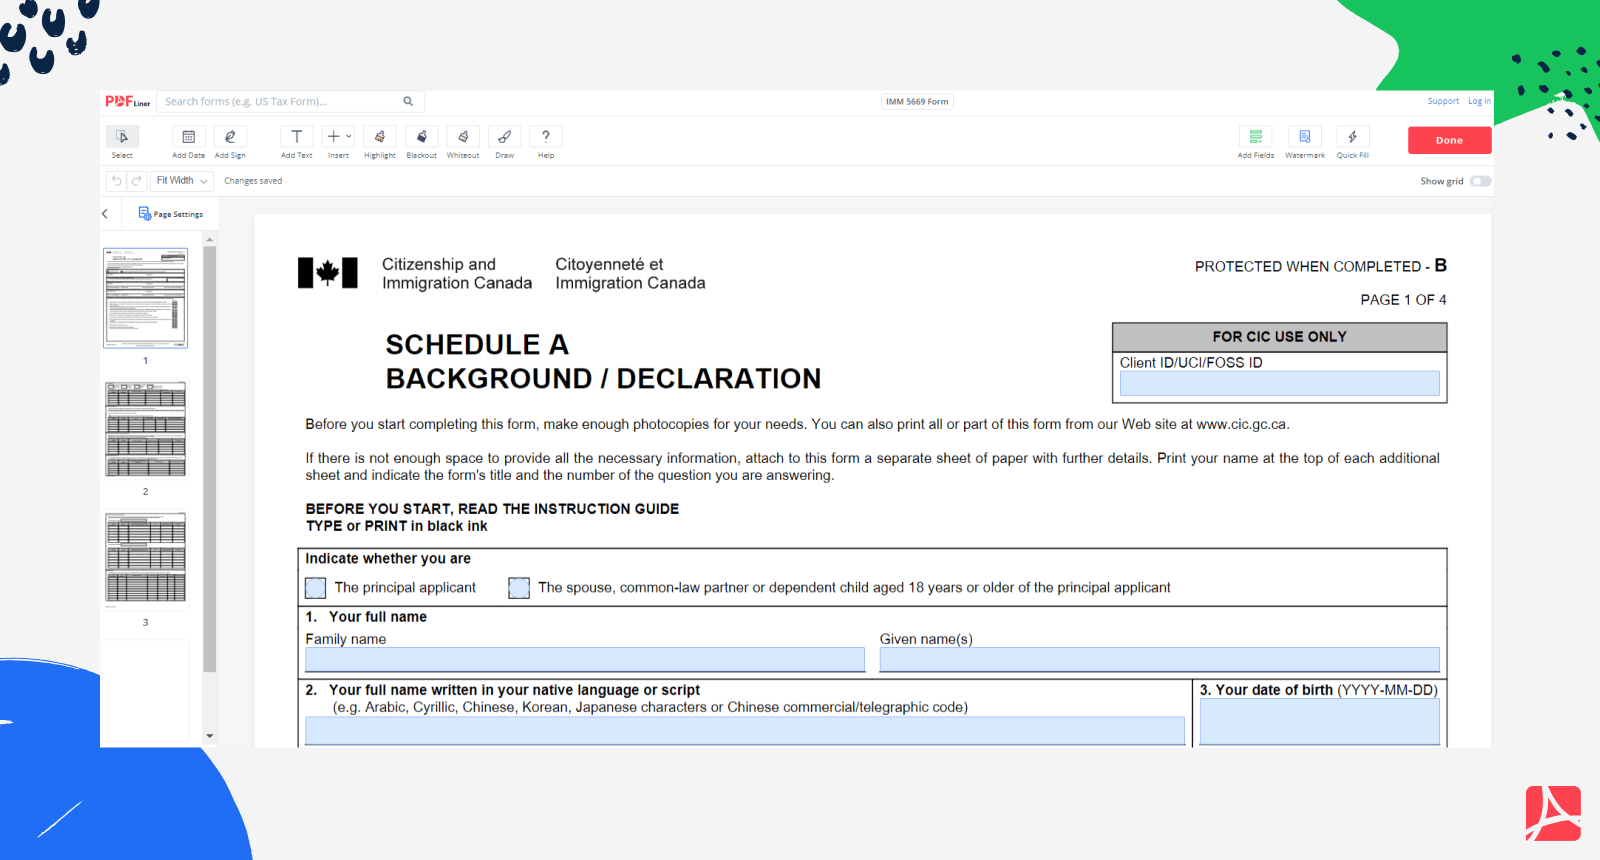The width and height of the screenshot is (1600, 860).
Task: Open the page 2 thumbnail
Action: pyautogui.click(x=146, y=429)
